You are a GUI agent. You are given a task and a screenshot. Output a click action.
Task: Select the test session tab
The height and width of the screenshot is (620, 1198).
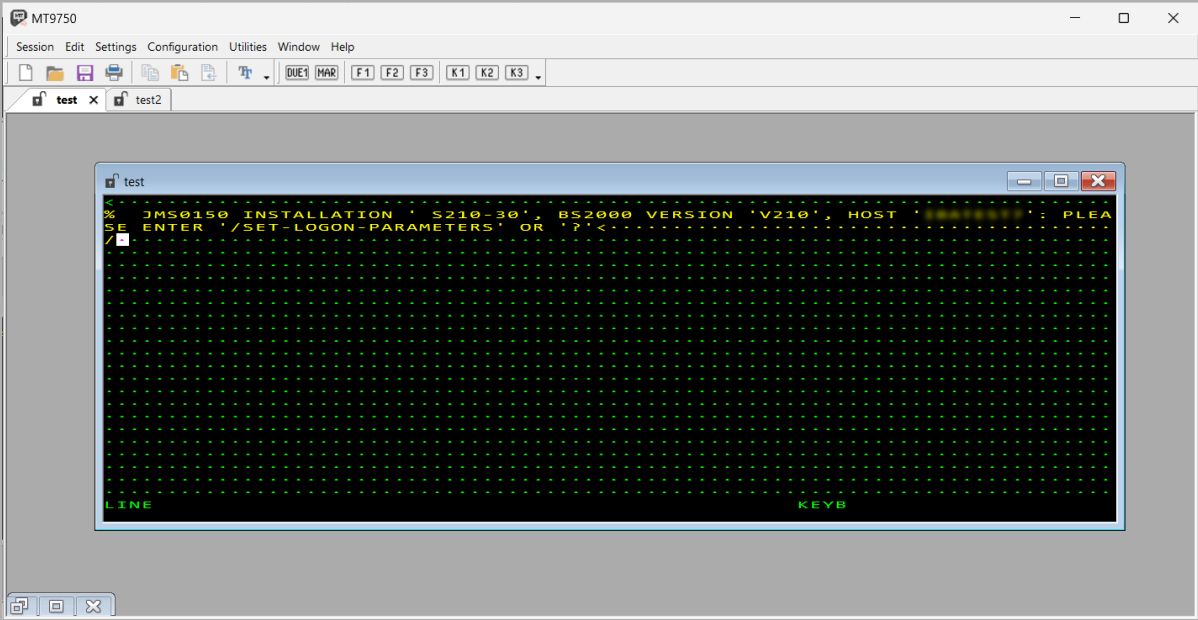pyautogui.click(x=66, y=99)
